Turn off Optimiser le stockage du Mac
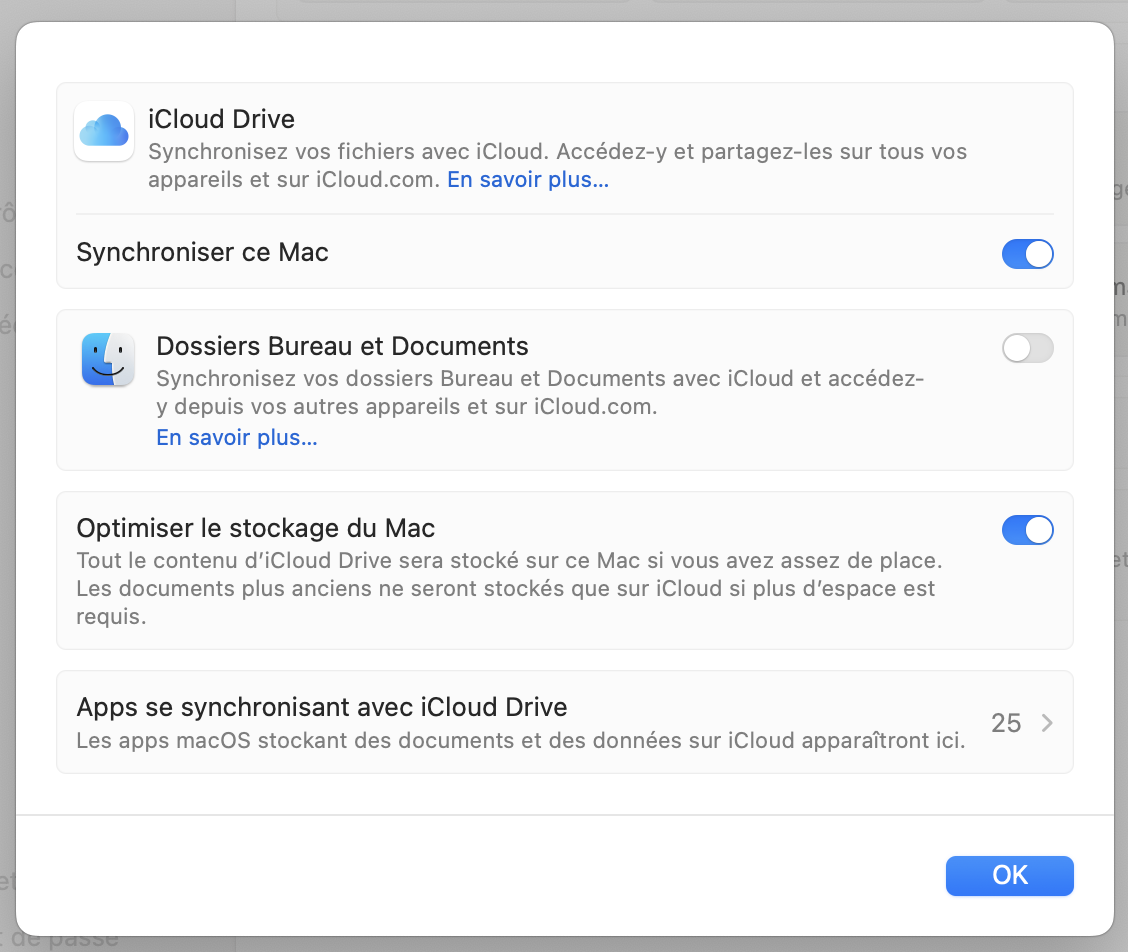The image size is (1128, 952). pyautogui.click(x=1027, y=530)
